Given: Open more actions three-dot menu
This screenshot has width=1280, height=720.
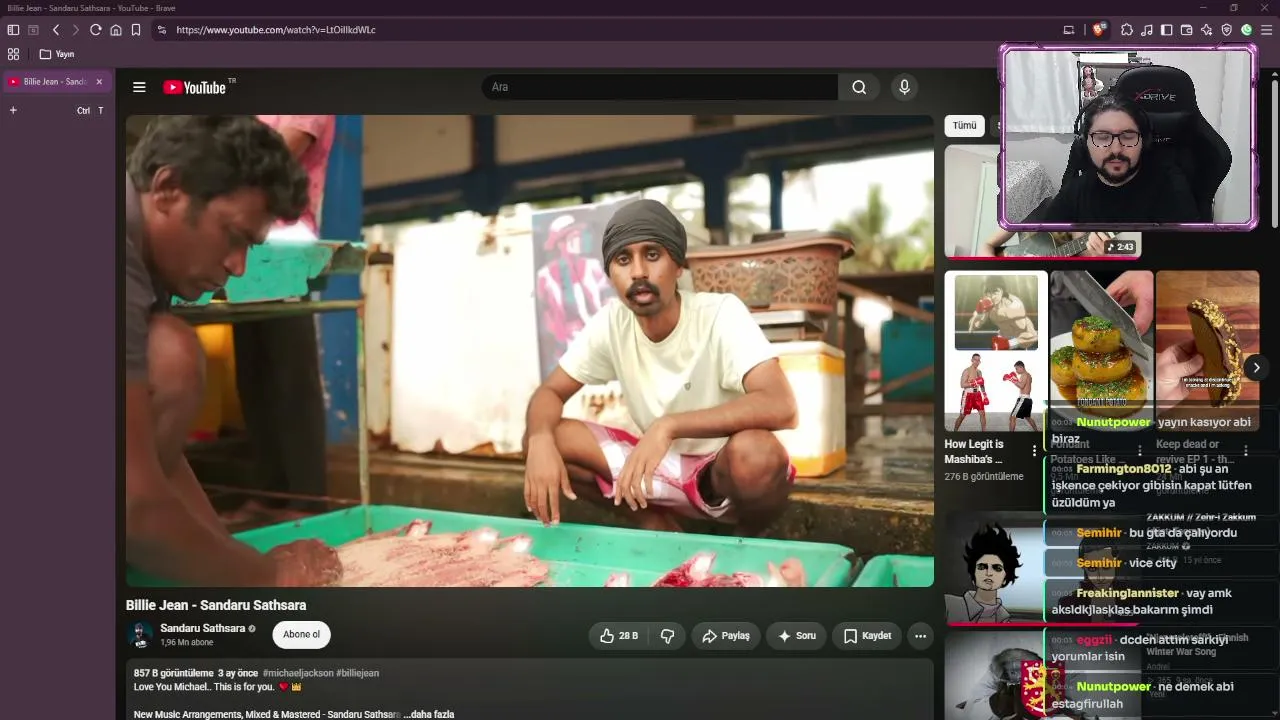Looking at the screenshot, I should [920, 636].
